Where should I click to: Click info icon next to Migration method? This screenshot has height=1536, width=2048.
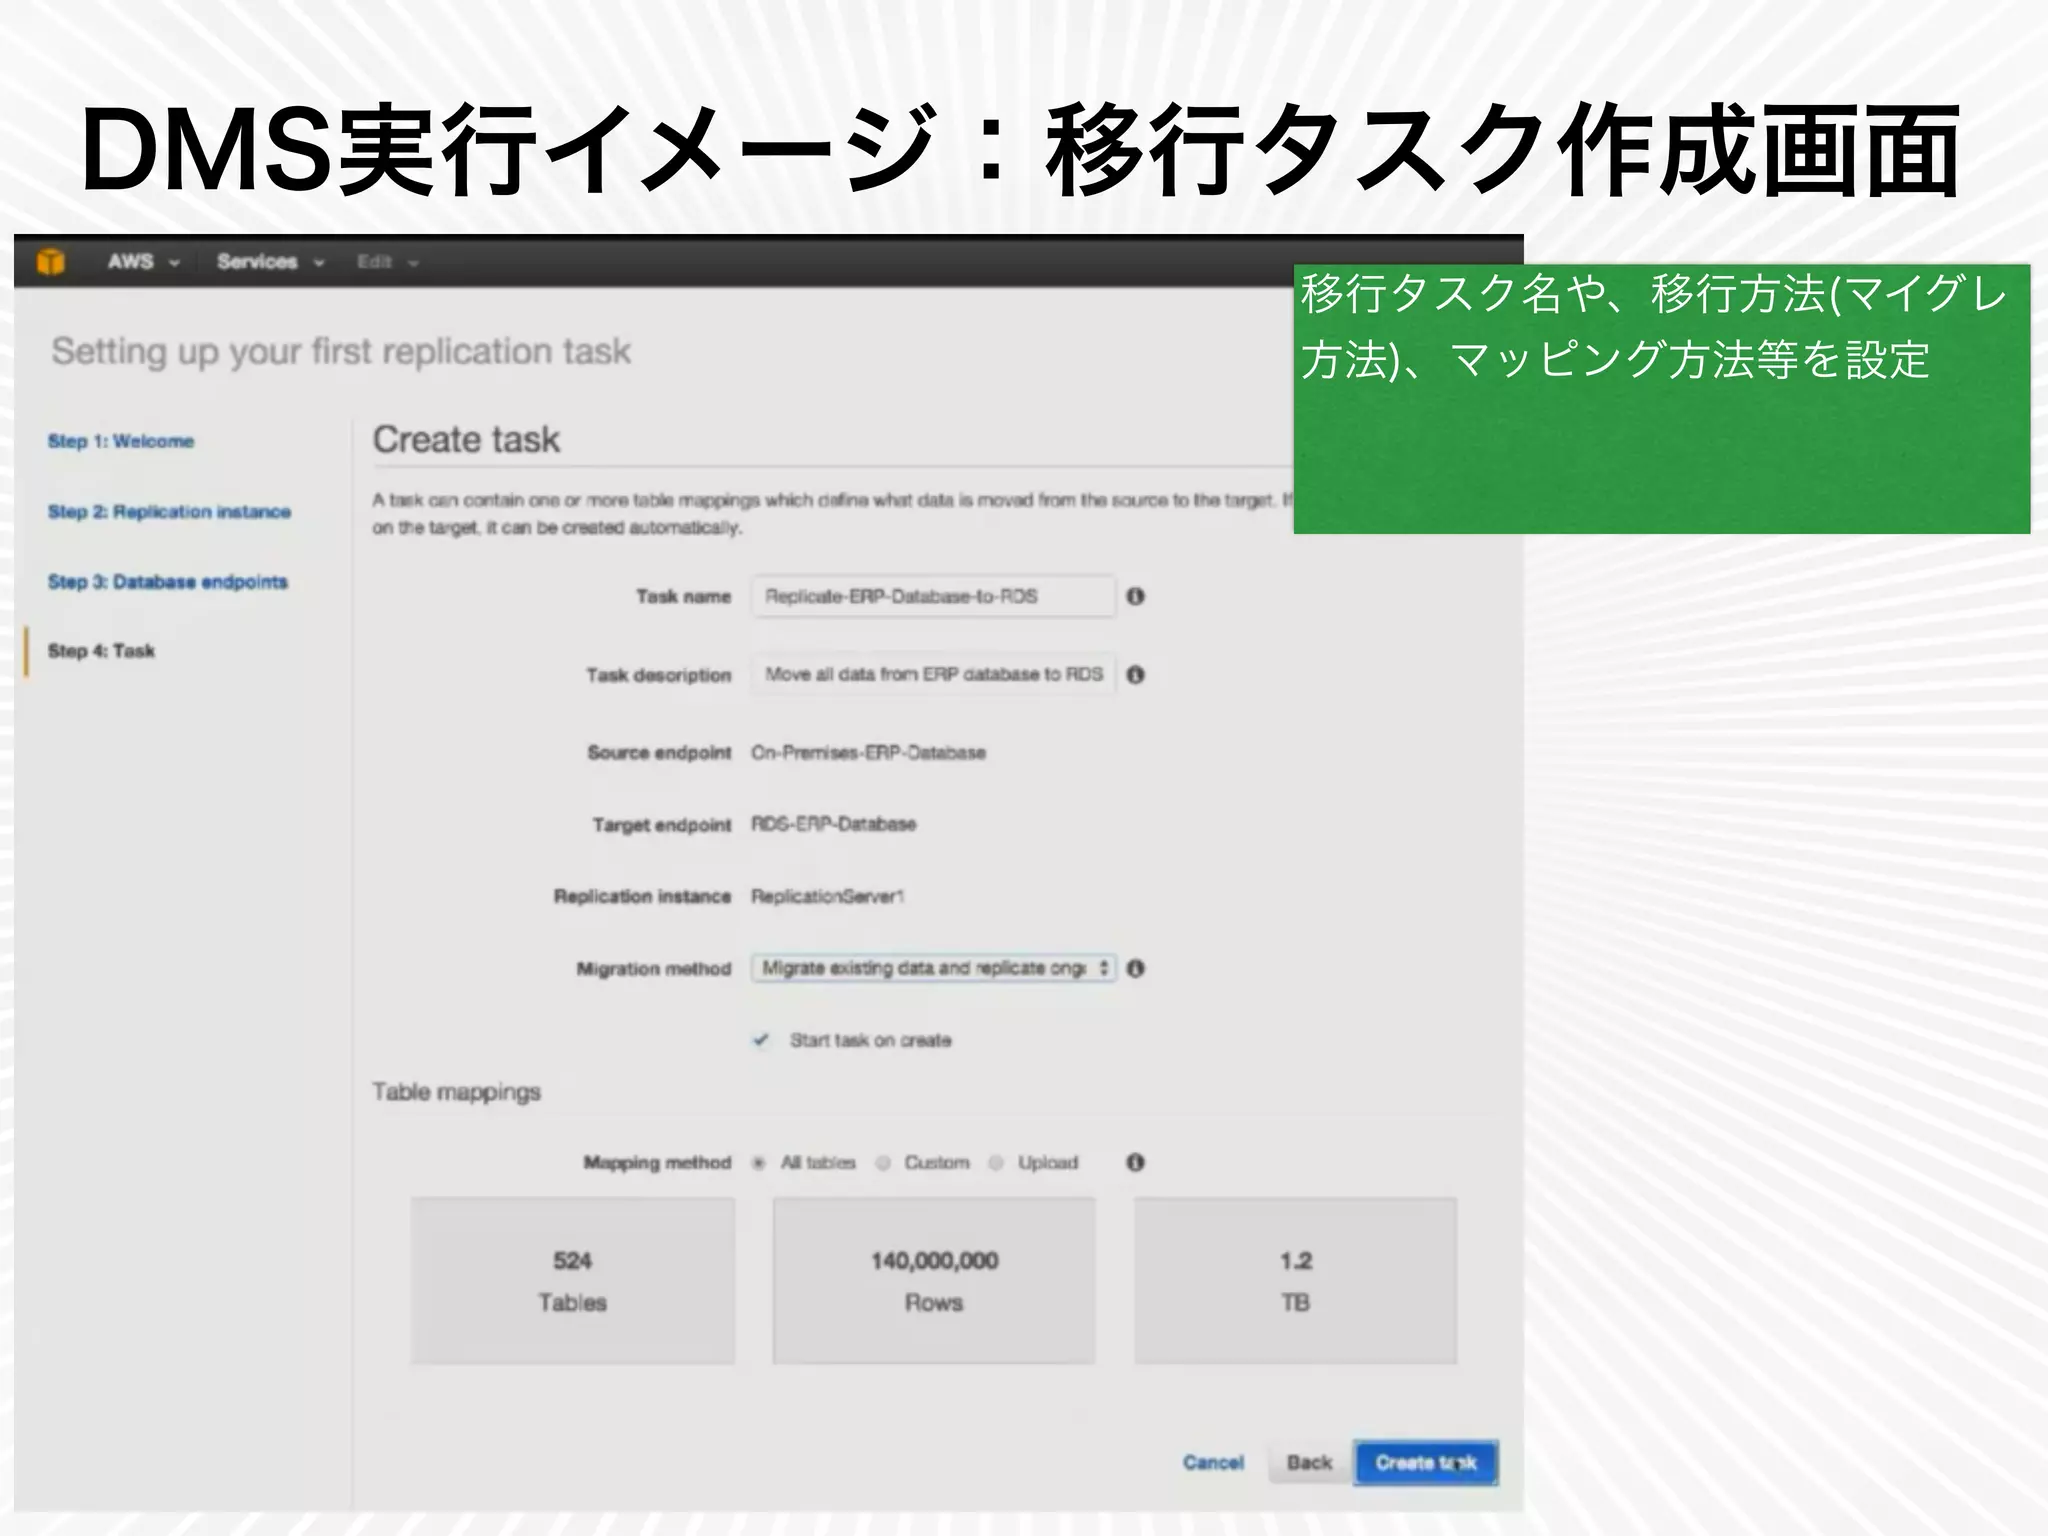[x=1135, y=968]
